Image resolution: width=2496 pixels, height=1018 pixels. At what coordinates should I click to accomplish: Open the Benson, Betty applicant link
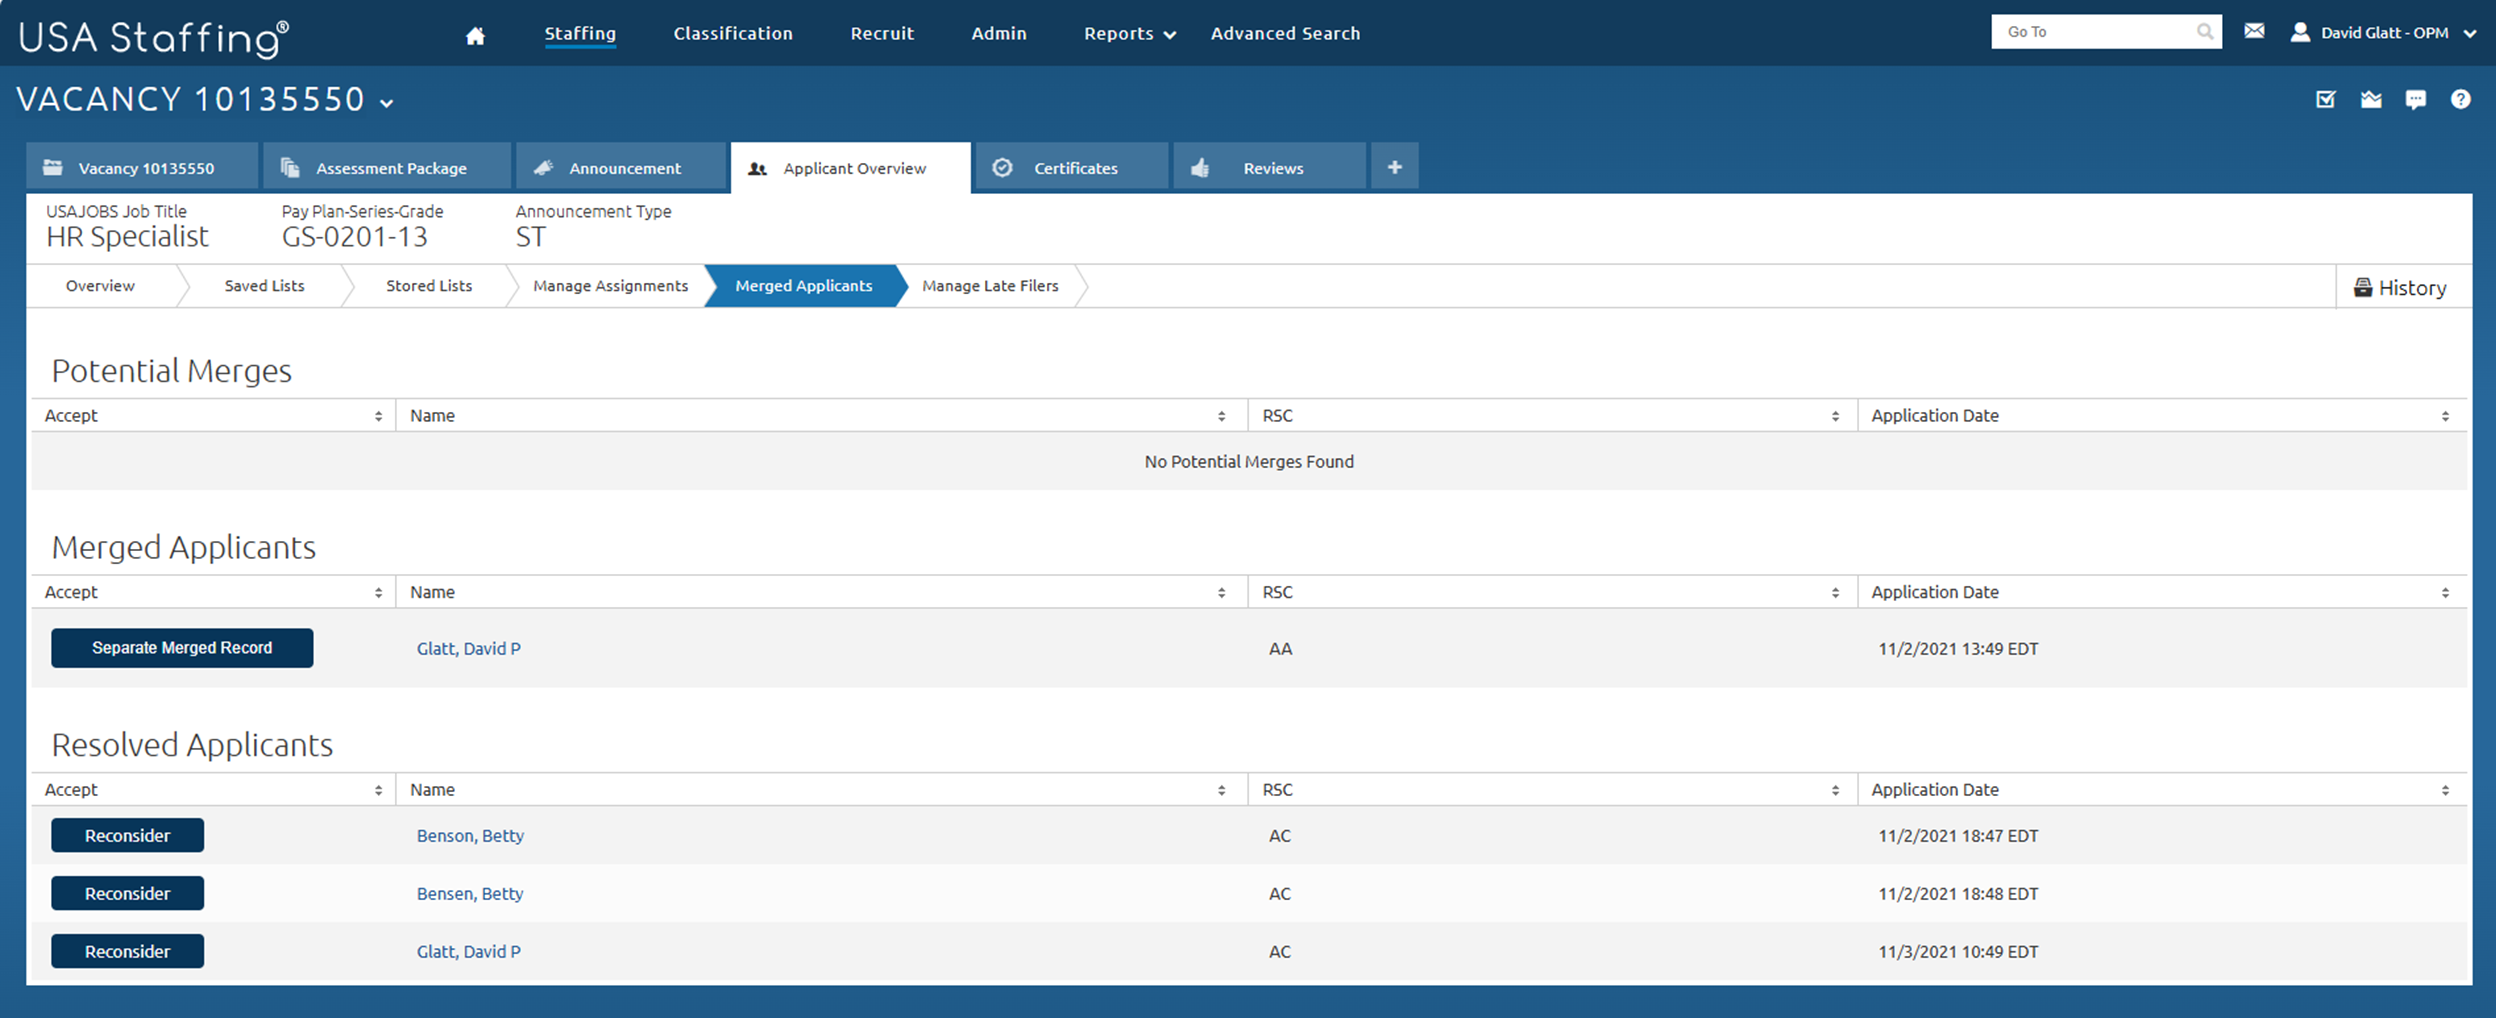[470, 836]
